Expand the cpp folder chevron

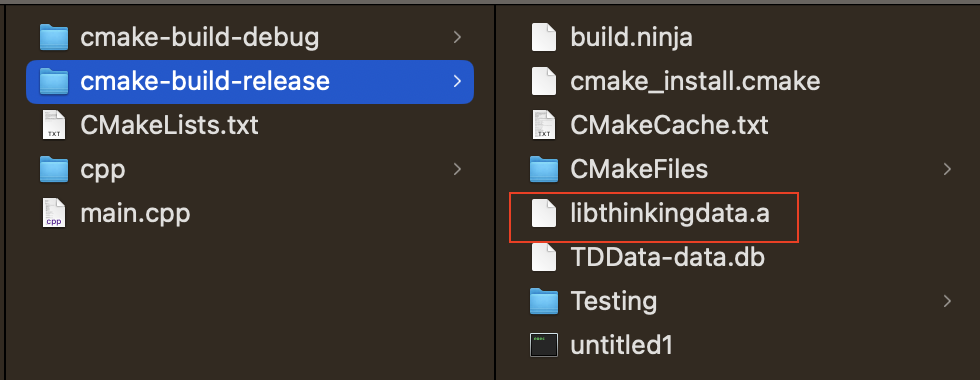pos(458,169)
